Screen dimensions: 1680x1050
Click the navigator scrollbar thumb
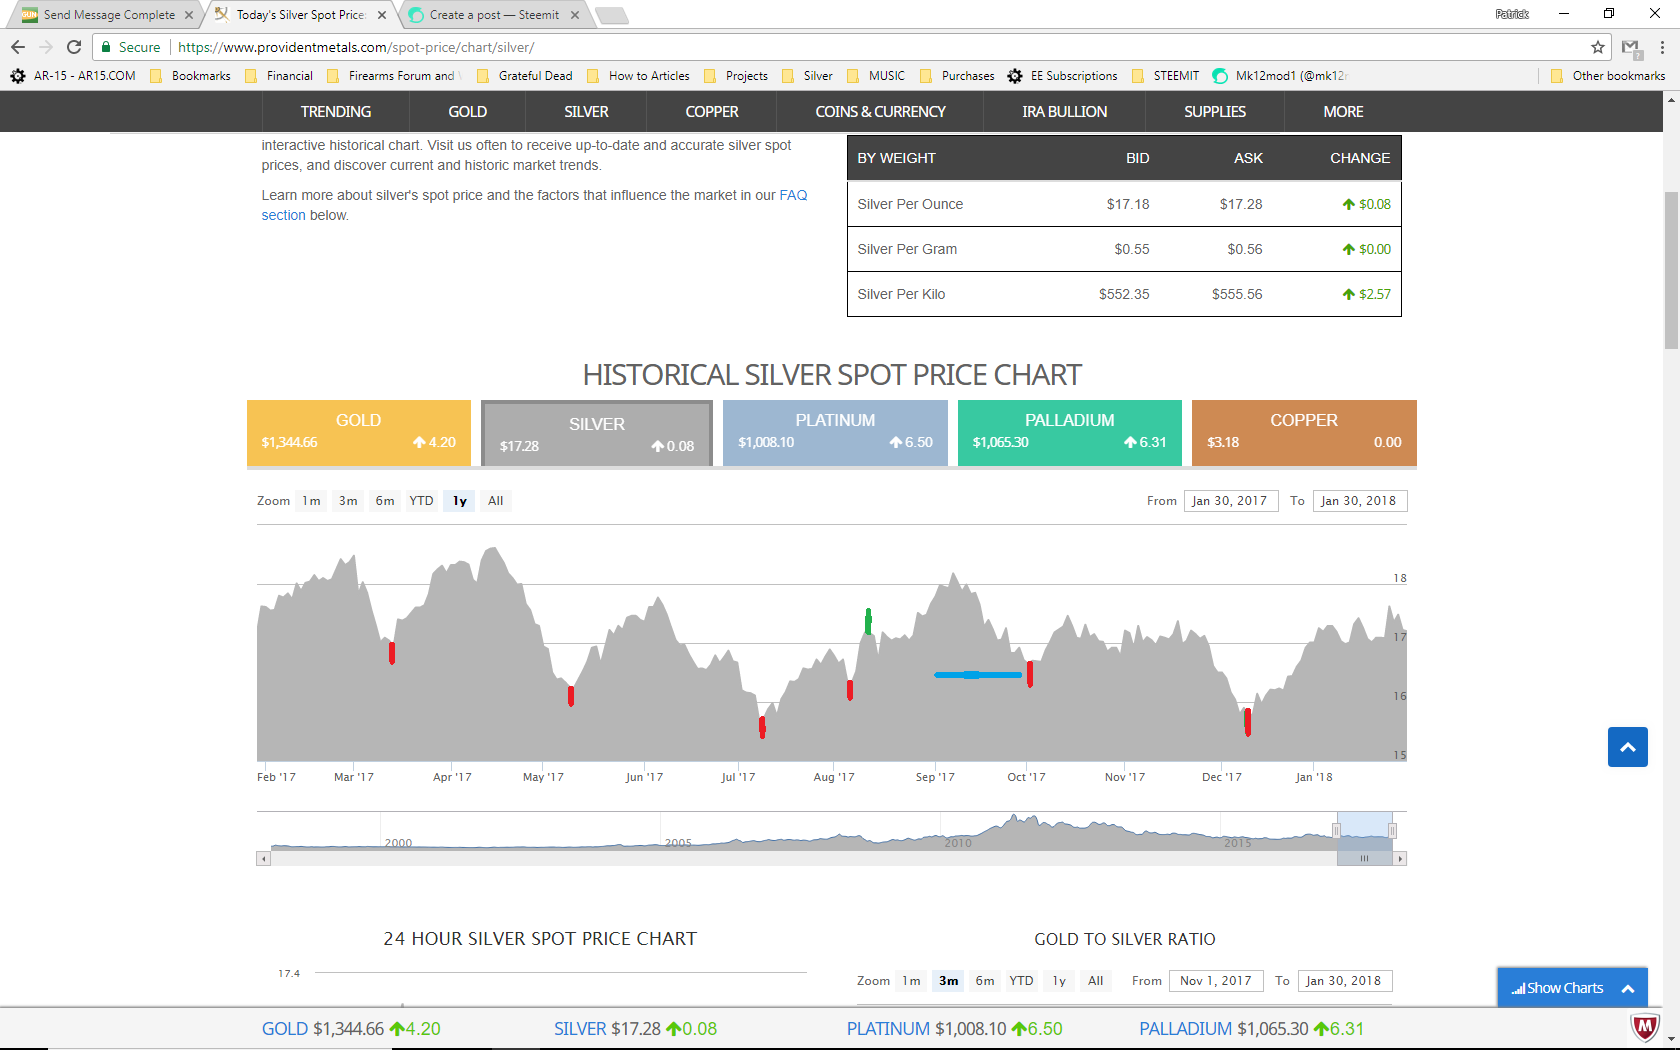[x=1364, y=859]
